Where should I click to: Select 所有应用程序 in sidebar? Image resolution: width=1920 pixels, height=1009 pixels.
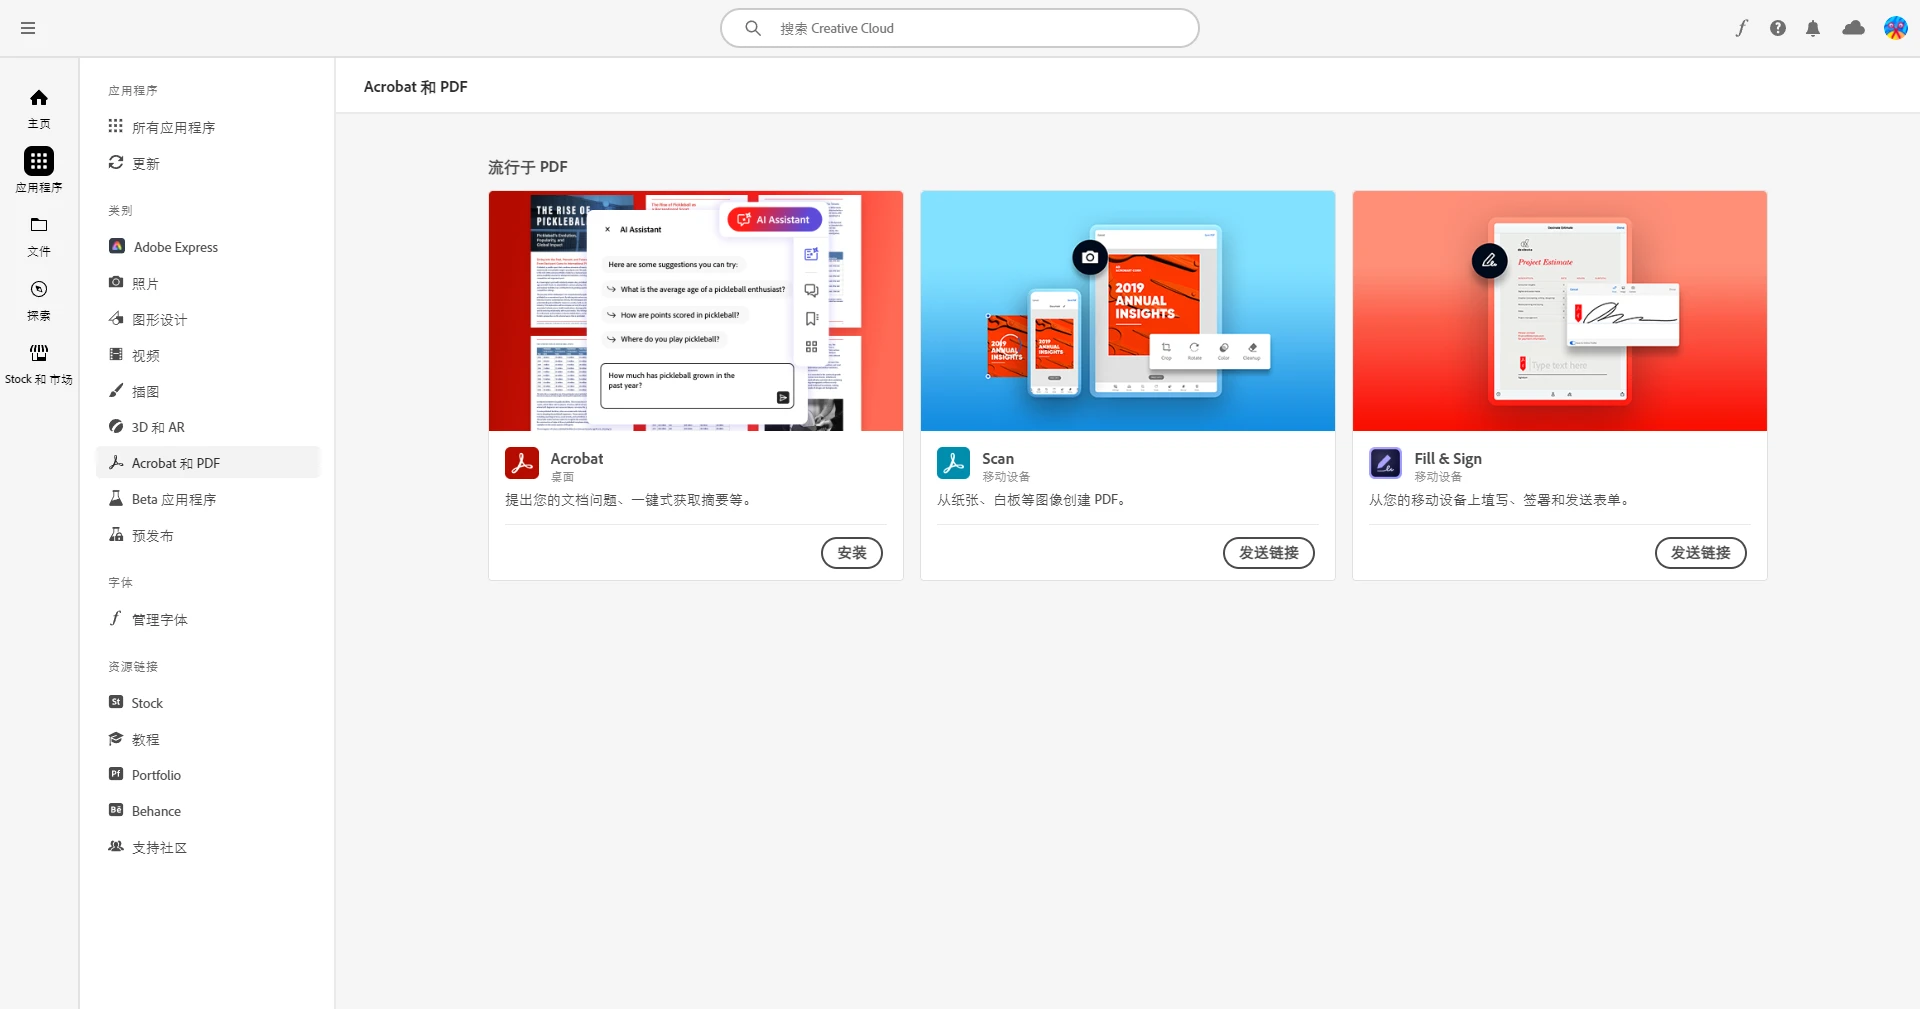point(208,127)
